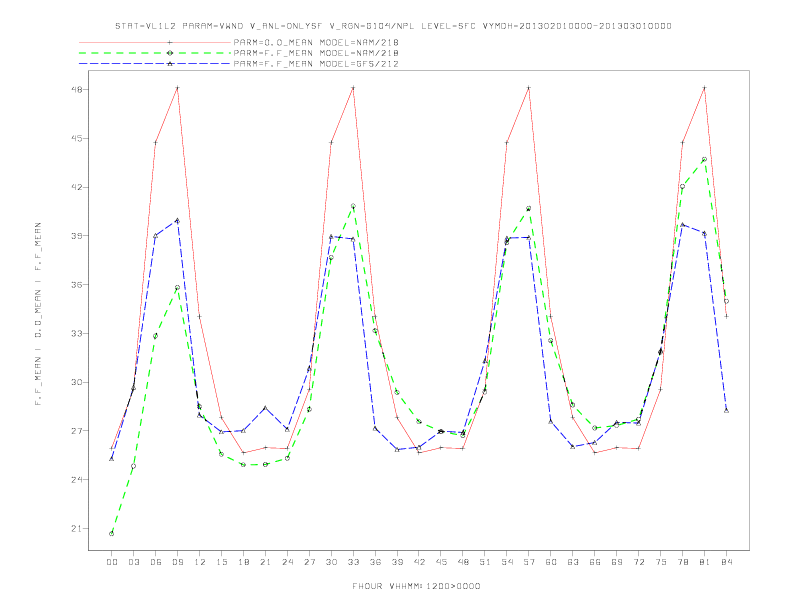
Task: Click x-axis forecast hour label 18
Action: click(243, 562)
